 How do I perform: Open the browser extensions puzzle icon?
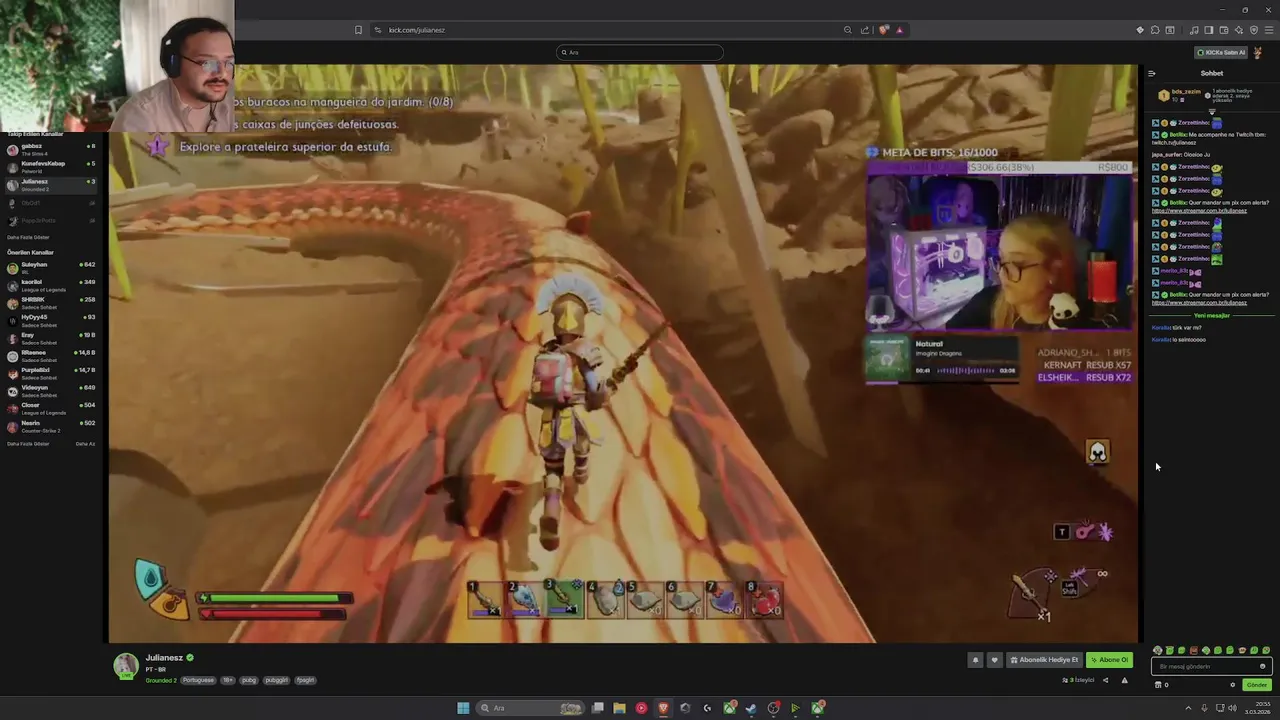coord(1155,30)
